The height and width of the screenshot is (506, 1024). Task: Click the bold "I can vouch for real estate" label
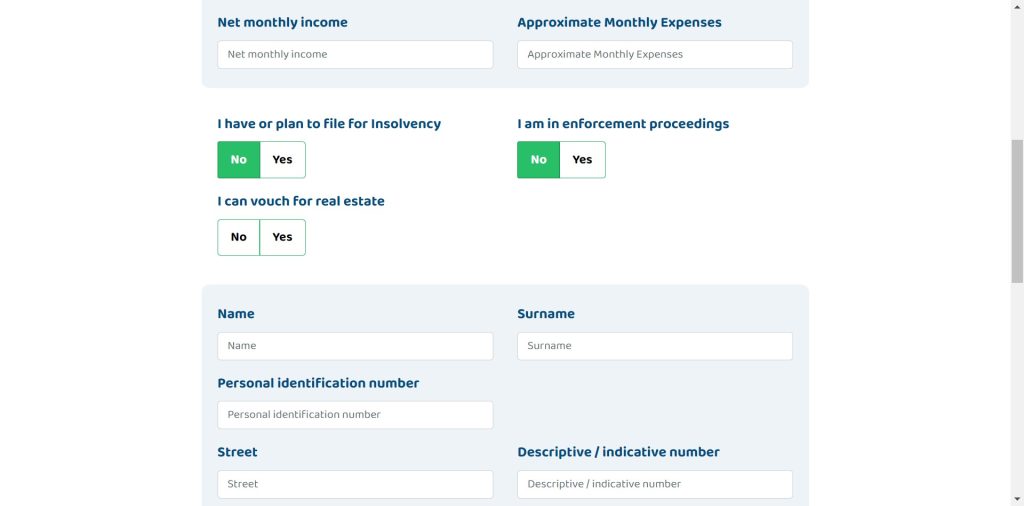pos(301,201)
